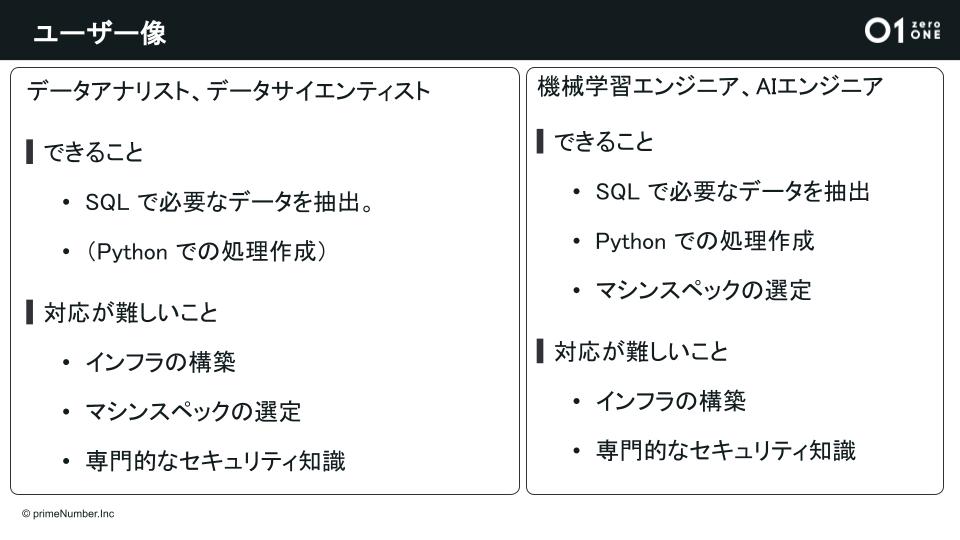Select the slide title ユーザー像
960x540 pixels.
tap(99, 33)
